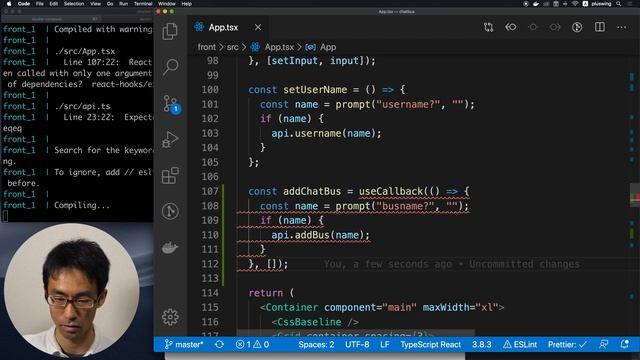Select the App.tsx editor tab
Screen dimensions: 640x360
tap(229, 27)
